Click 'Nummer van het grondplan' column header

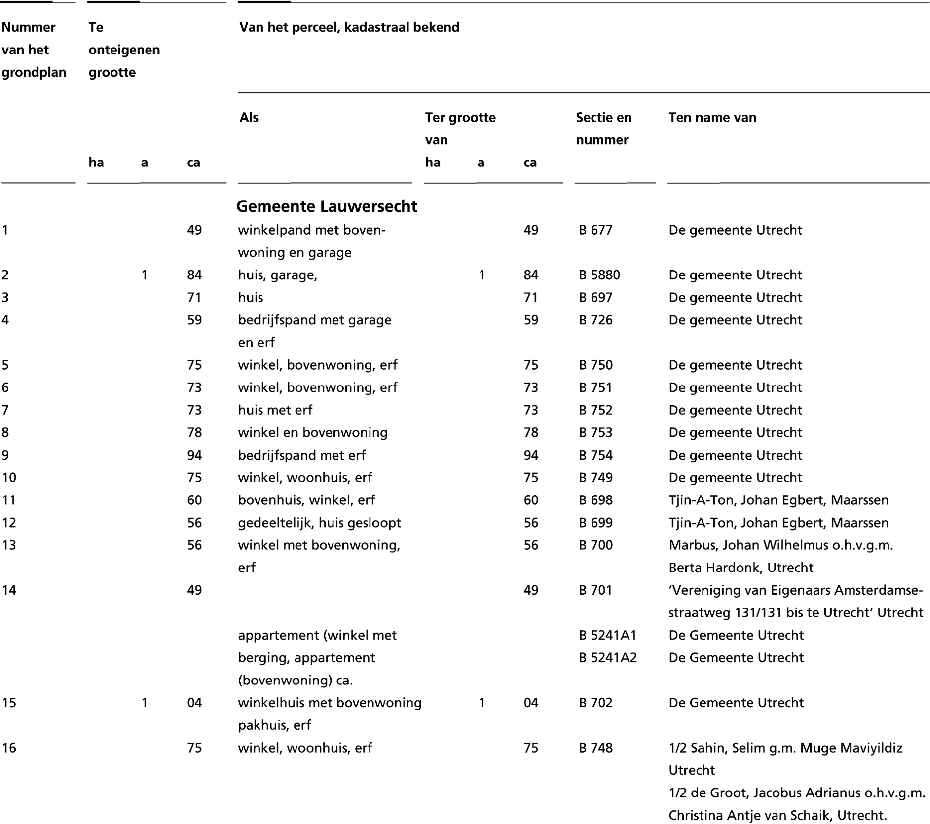(34, 50)
